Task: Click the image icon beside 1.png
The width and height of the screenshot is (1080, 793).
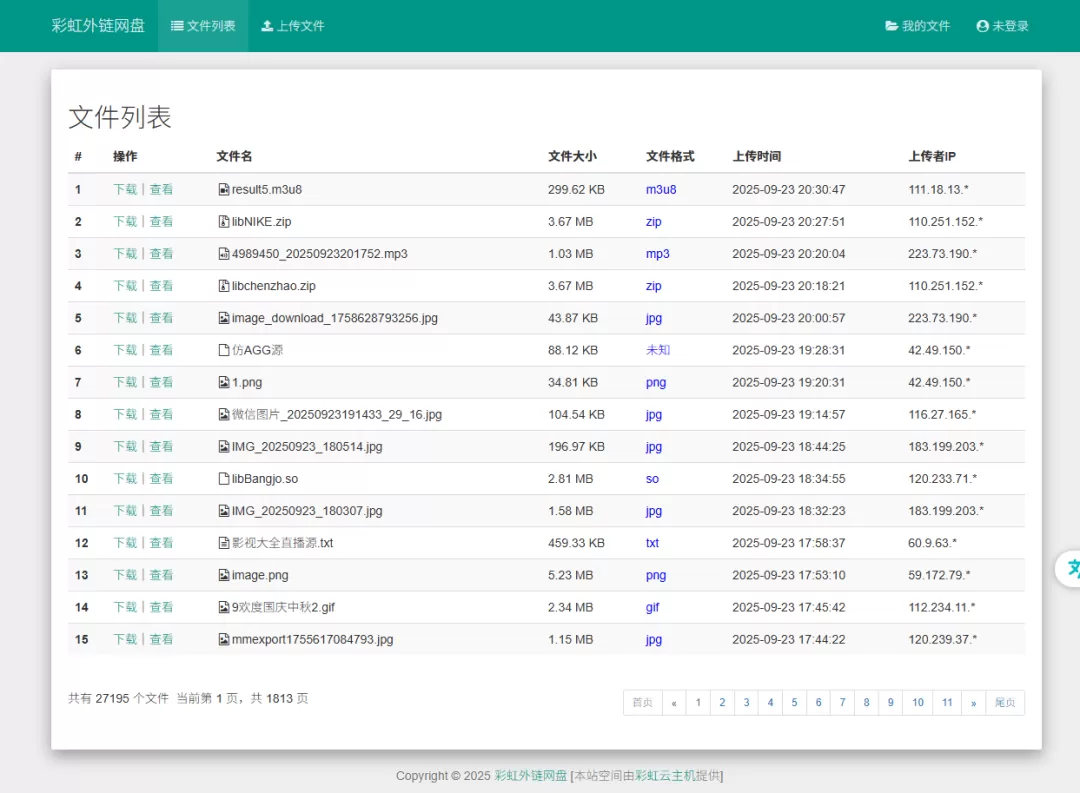Action: point(224,382)
